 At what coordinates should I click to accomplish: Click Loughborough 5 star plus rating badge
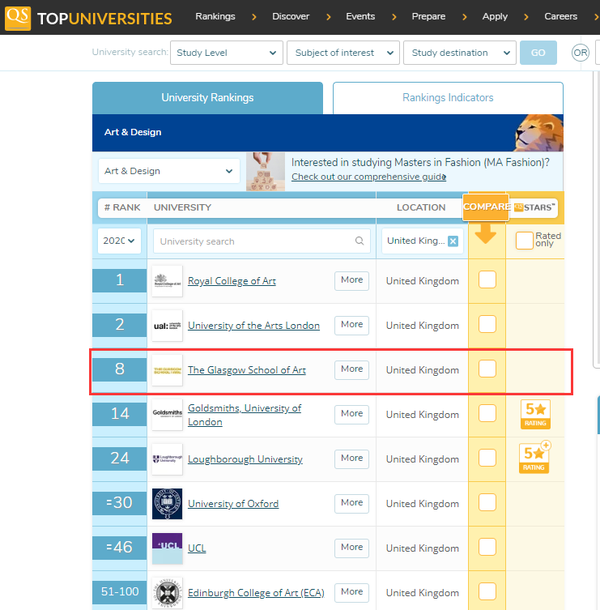pyautogui.click(x=535, y=458)
